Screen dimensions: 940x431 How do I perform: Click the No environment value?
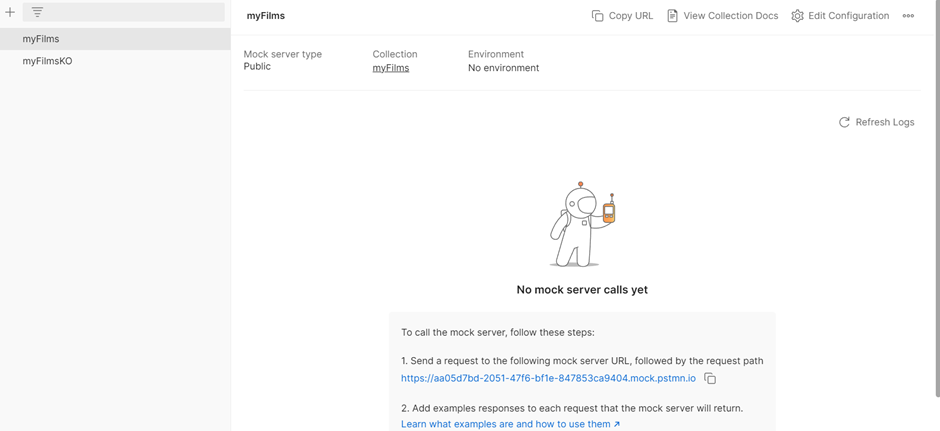503,68
